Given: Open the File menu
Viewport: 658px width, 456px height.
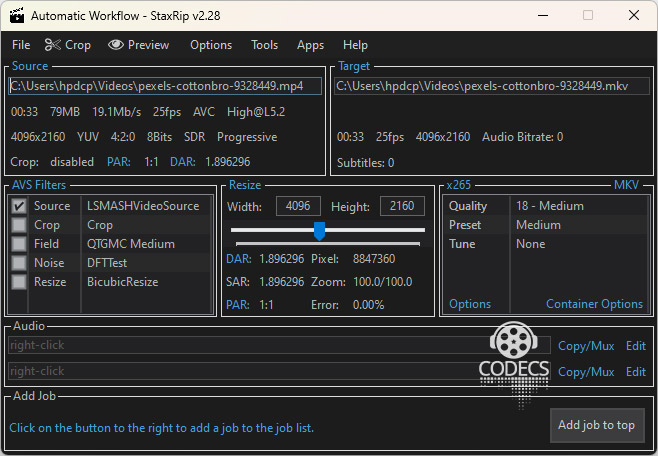Looking at the screenshot, I should point(21,45).
